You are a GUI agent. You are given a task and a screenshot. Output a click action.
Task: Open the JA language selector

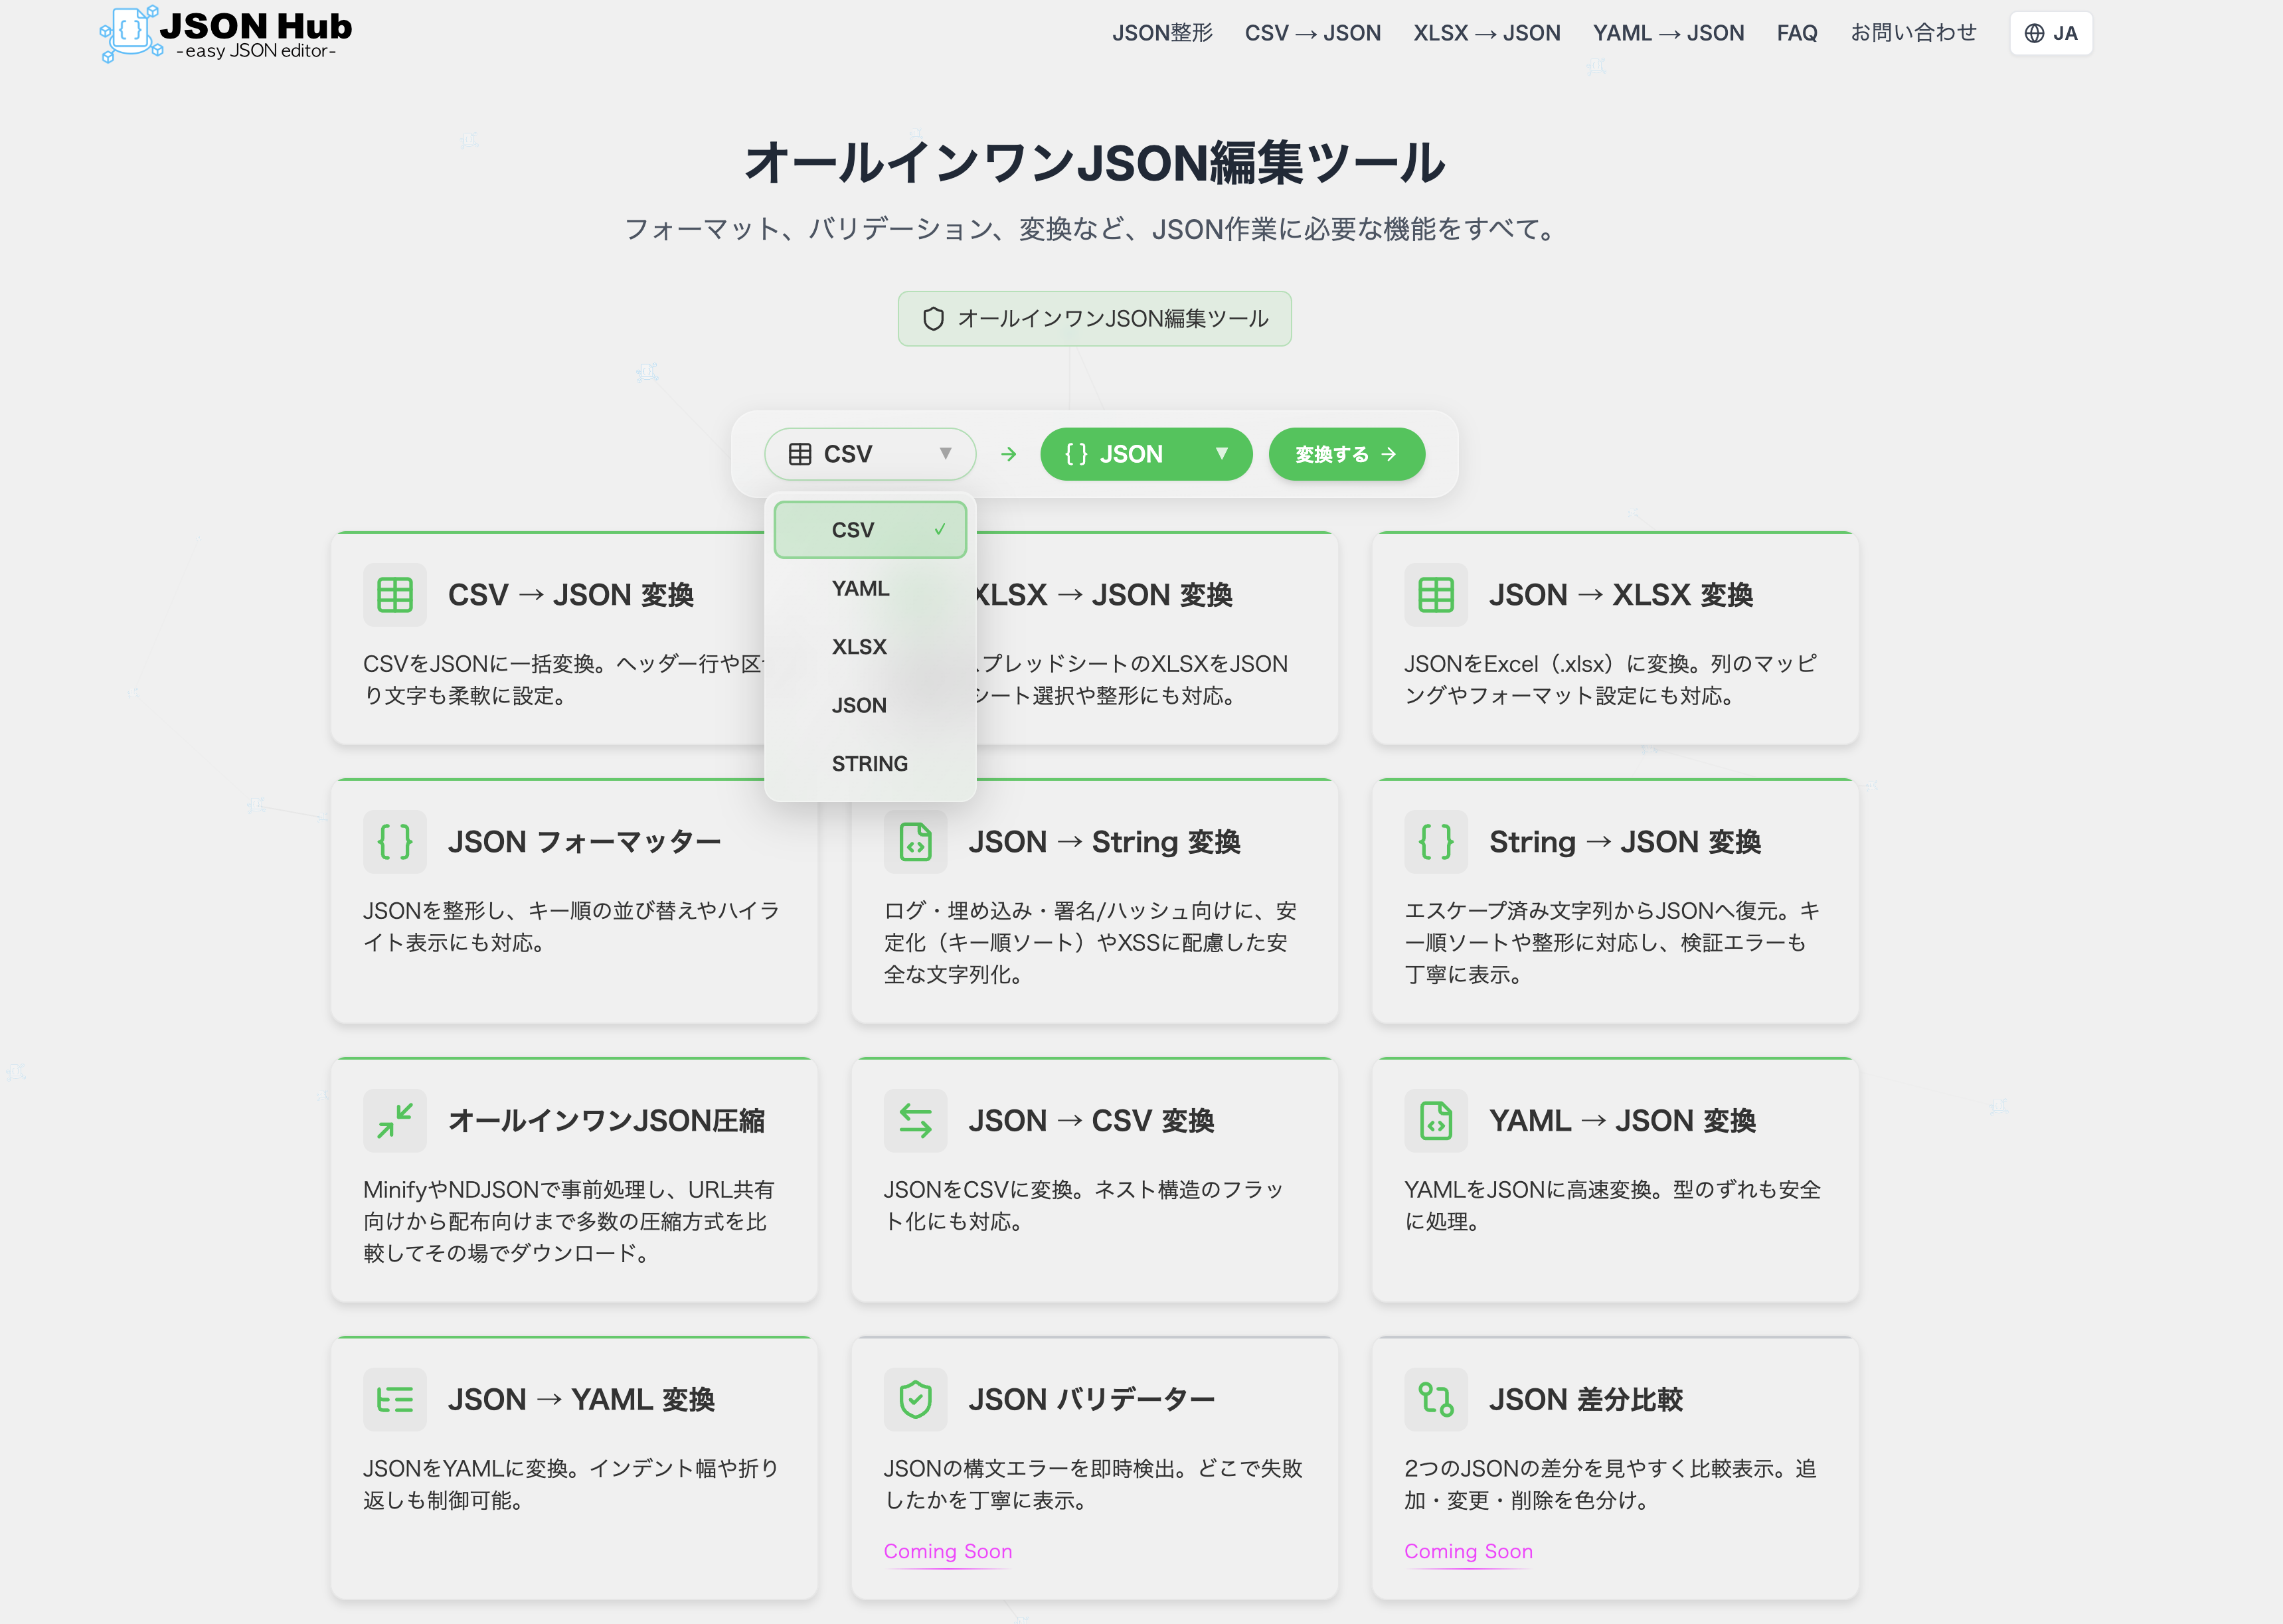click(x=2050, y=33)
